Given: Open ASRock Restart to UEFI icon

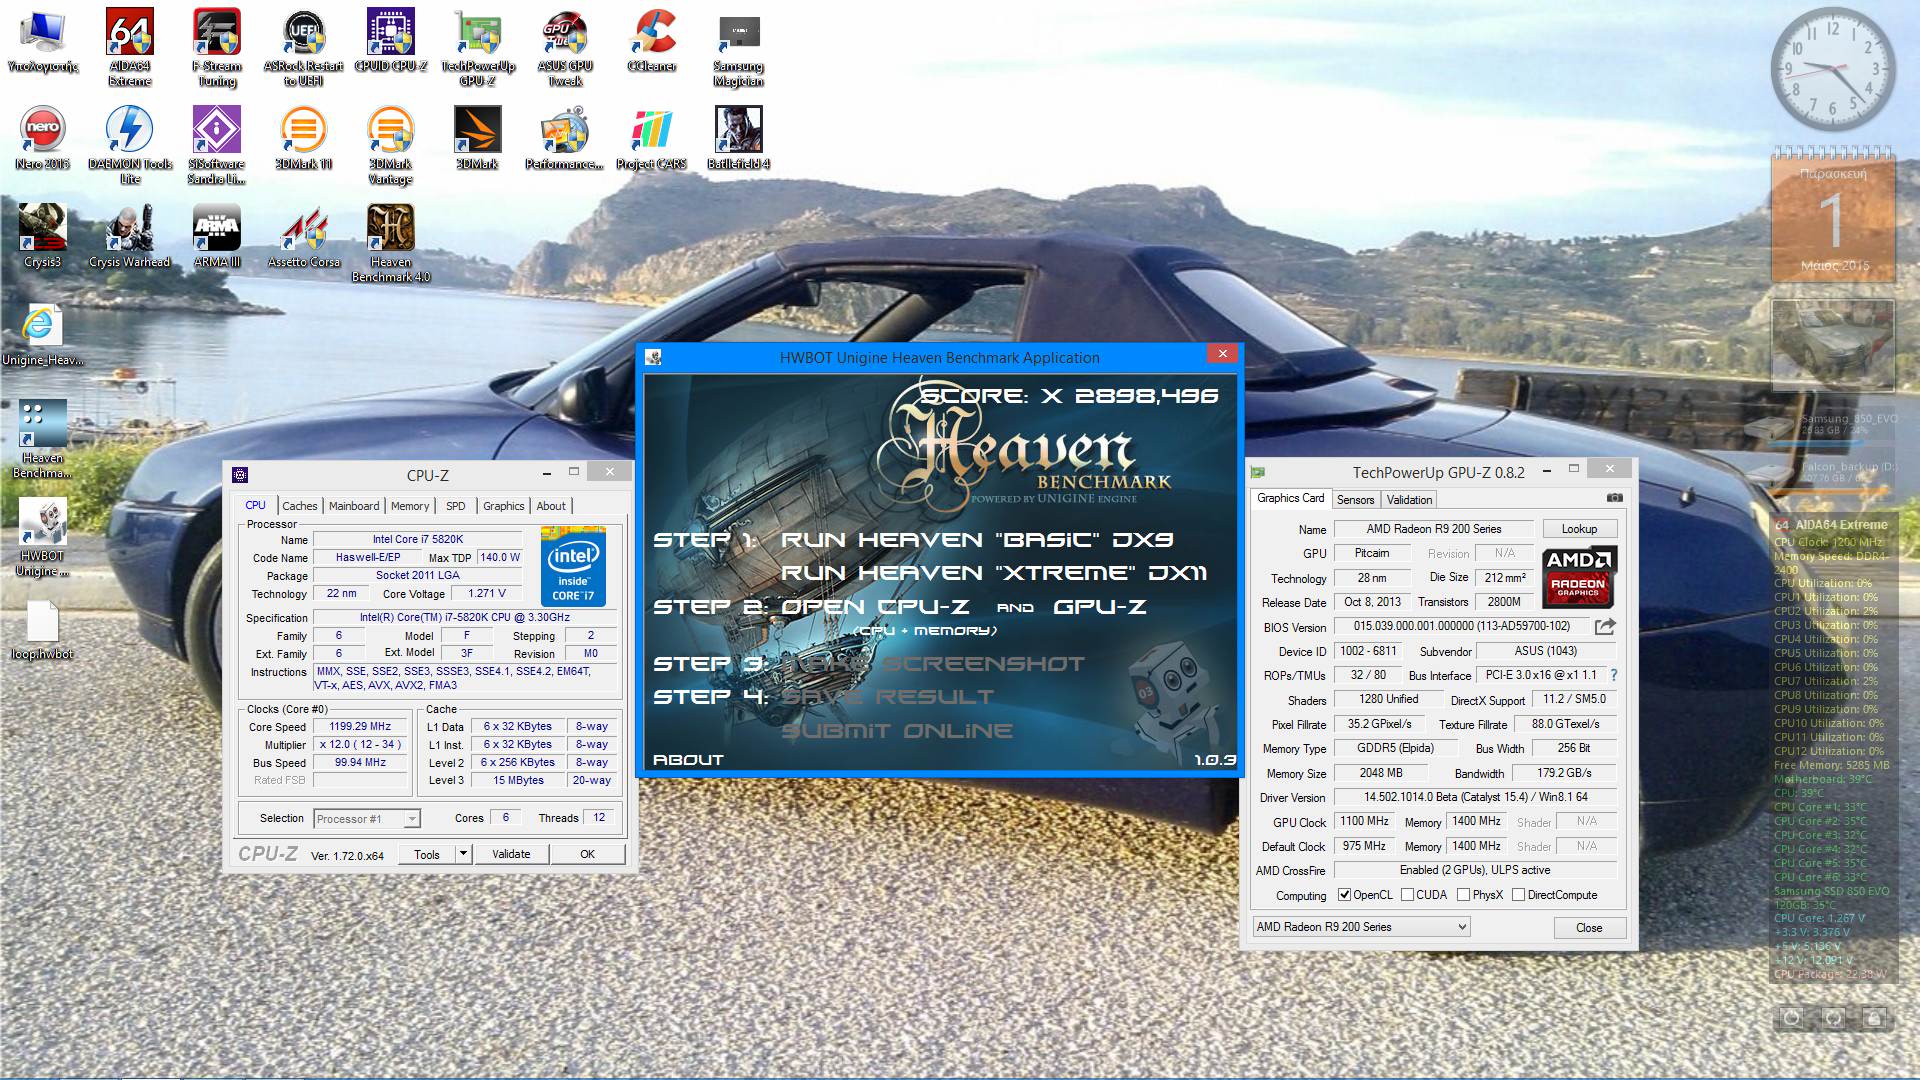Looking at the screenshot, I should (304, 47).
